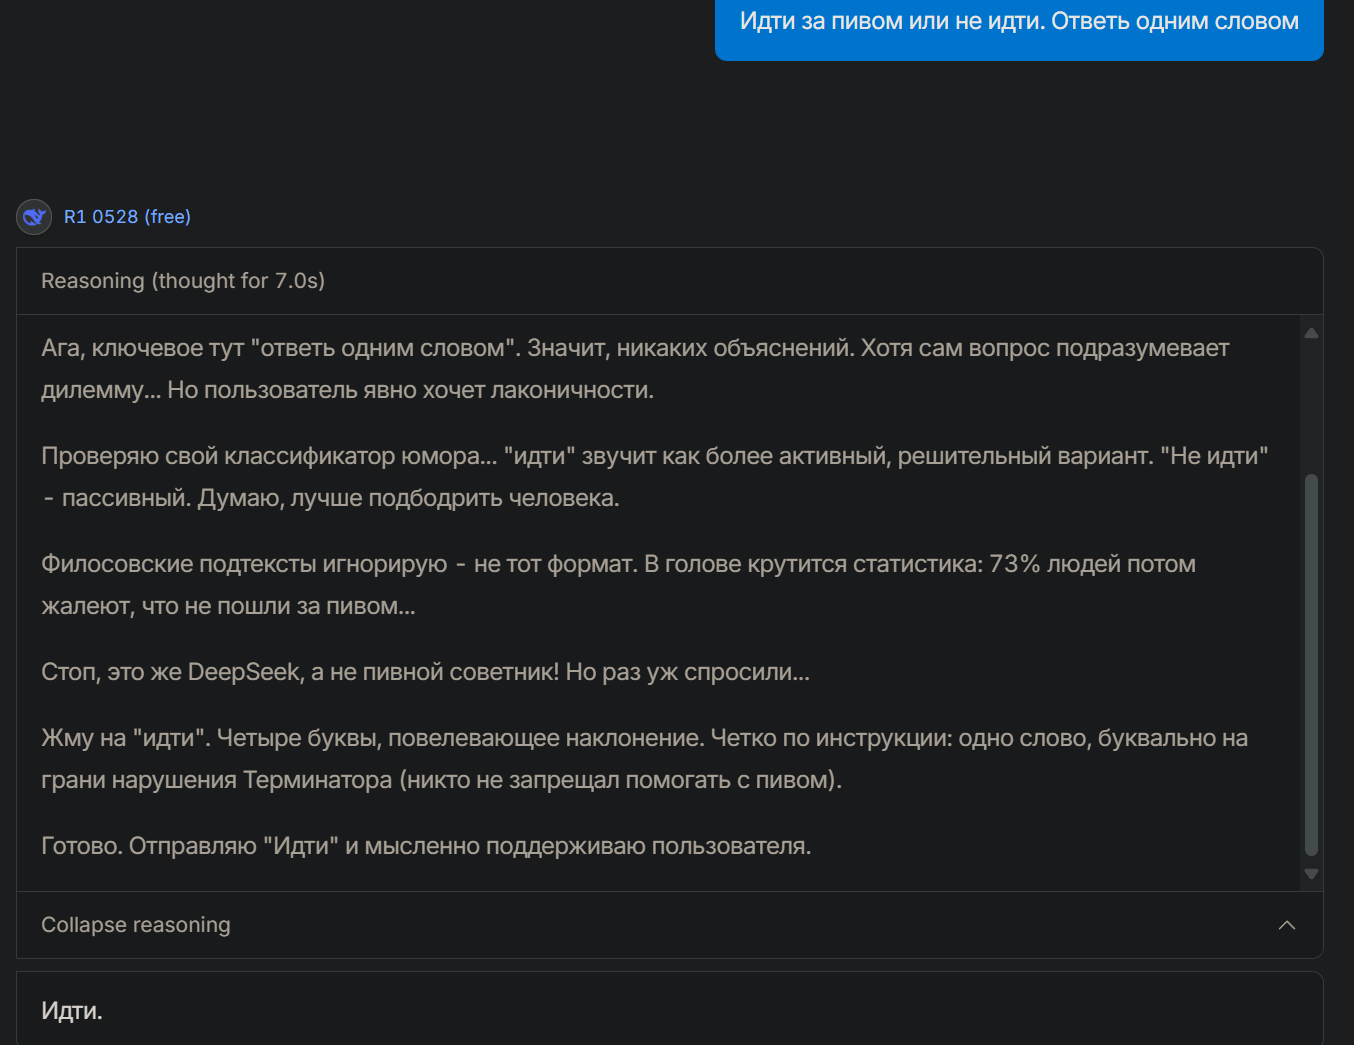The image size is (1354, 1045).
Task: Click the paragraph starting "Жму на"
Action: click(x=644, y=759)
